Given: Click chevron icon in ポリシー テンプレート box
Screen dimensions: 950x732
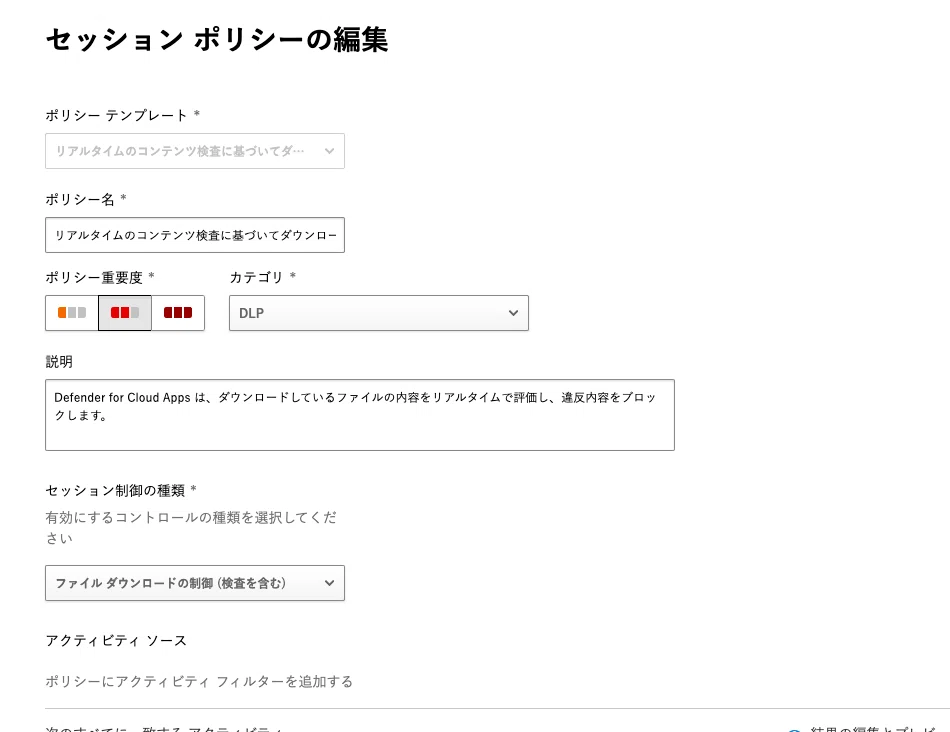Looking at the screenshot, I should [x=329, y=151].
